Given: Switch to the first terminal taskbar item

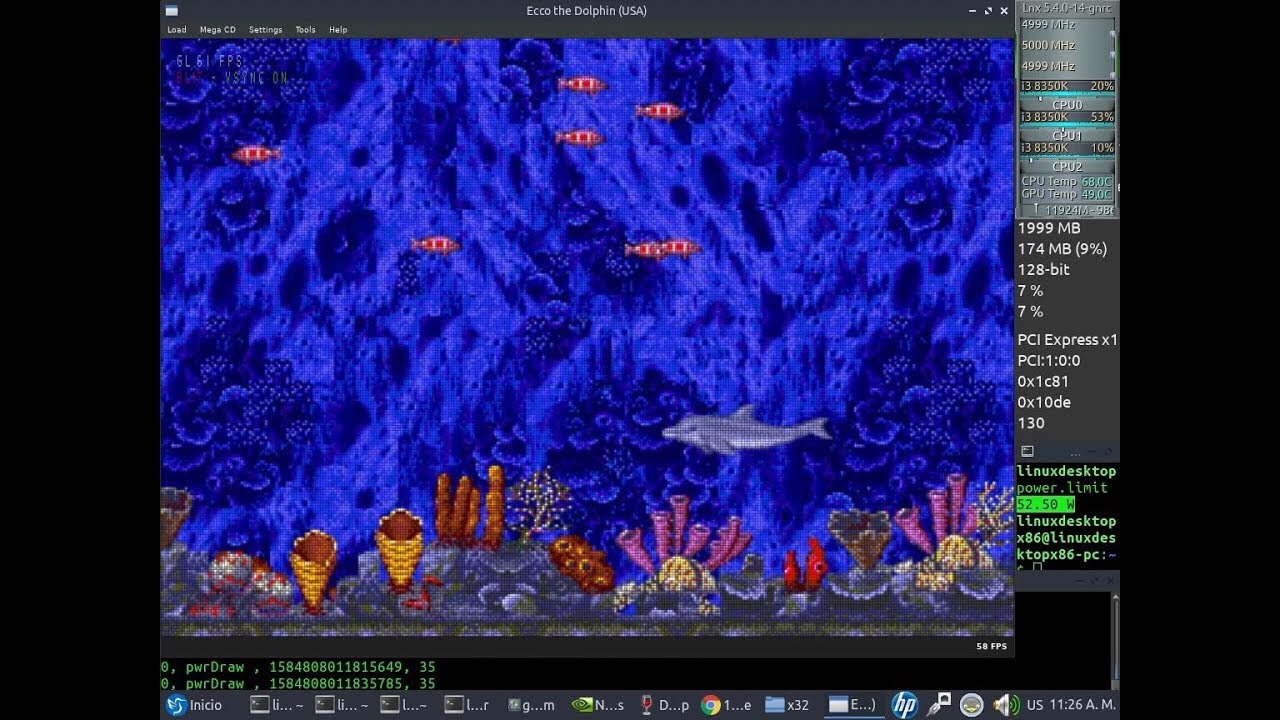Looking at the screenshot, I should point(276,705).
